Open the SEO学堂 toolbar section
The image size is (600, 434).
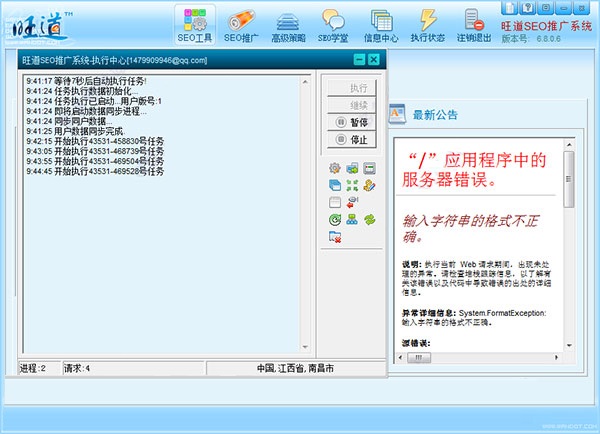[333, 25]
